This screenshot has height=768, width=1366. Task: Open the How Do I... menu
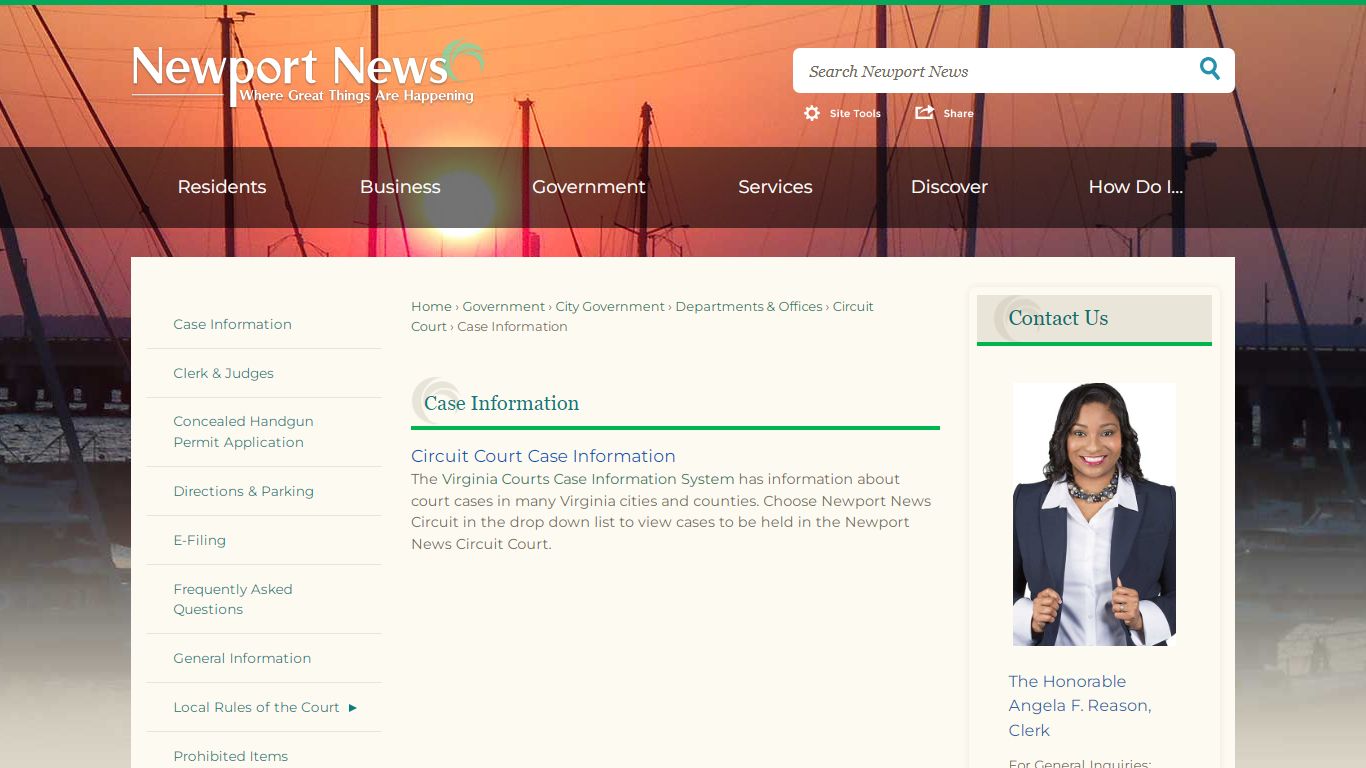(x=1136, y=187)
